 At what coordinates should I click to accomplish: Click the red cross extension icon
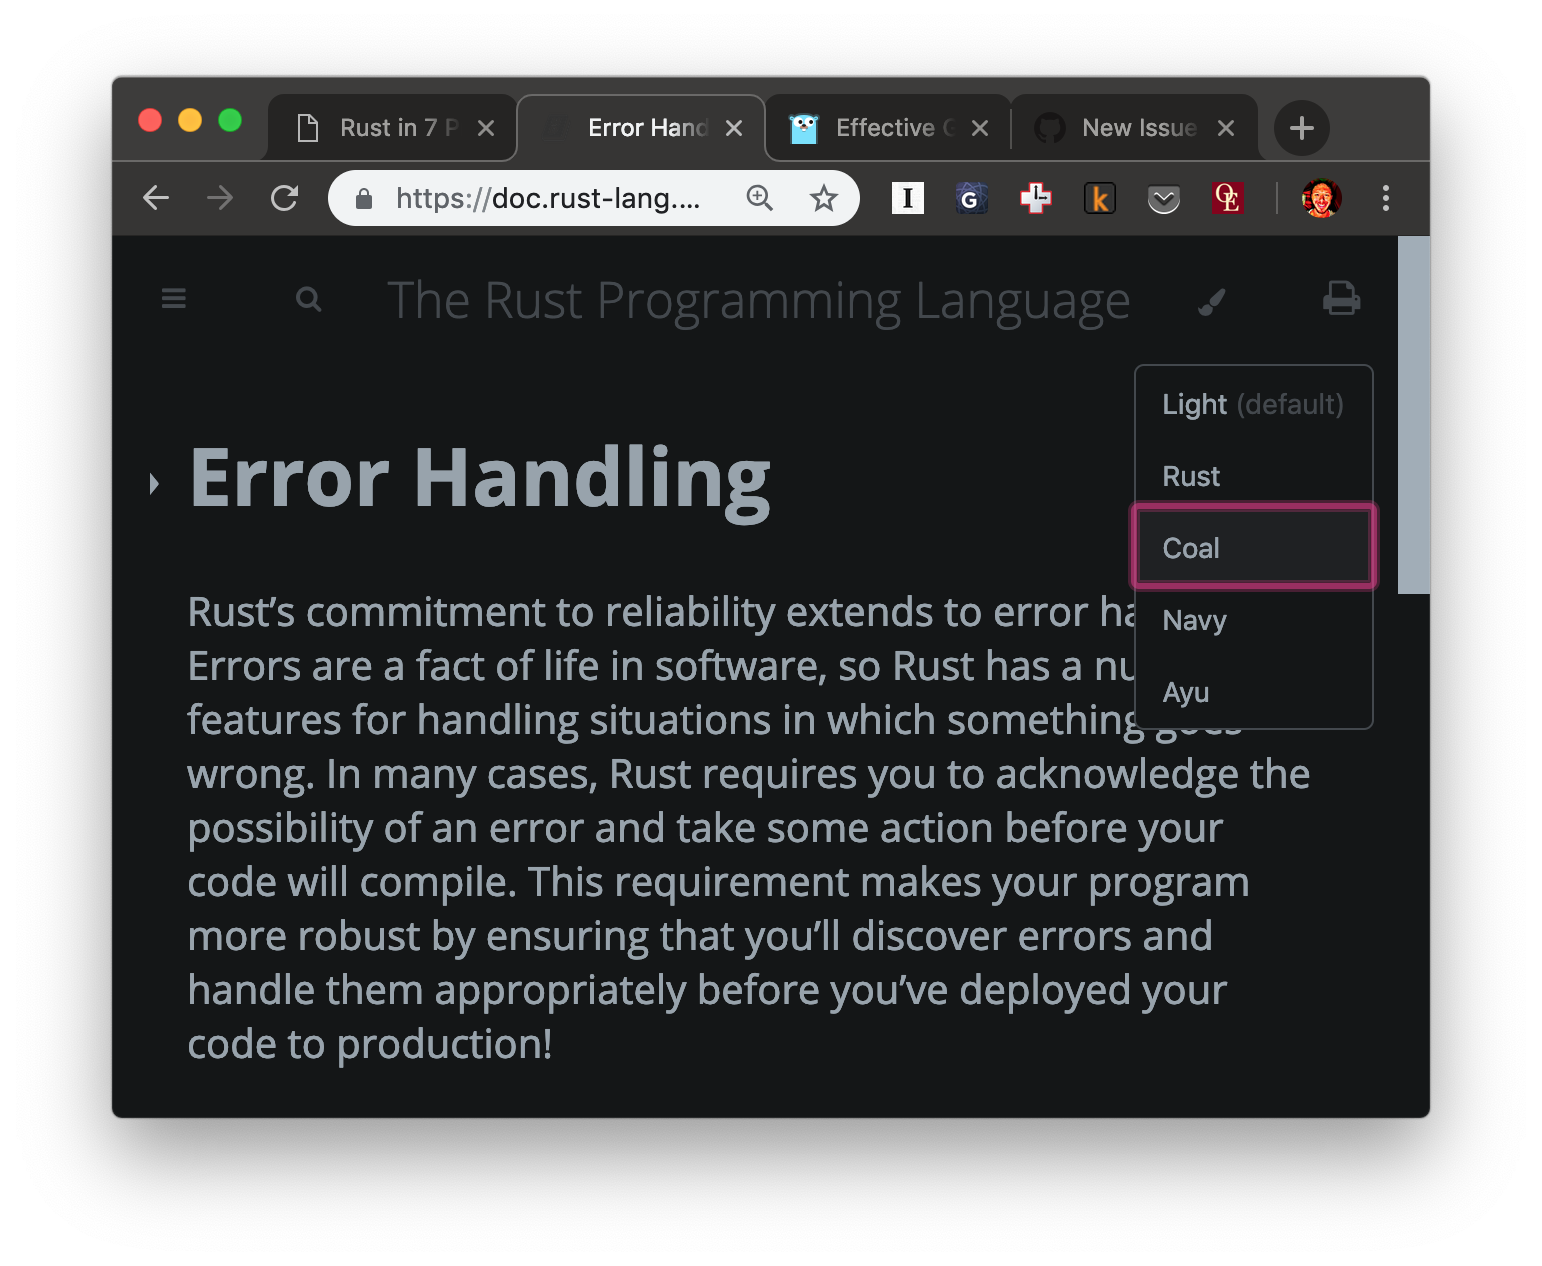pos(1035,198)
